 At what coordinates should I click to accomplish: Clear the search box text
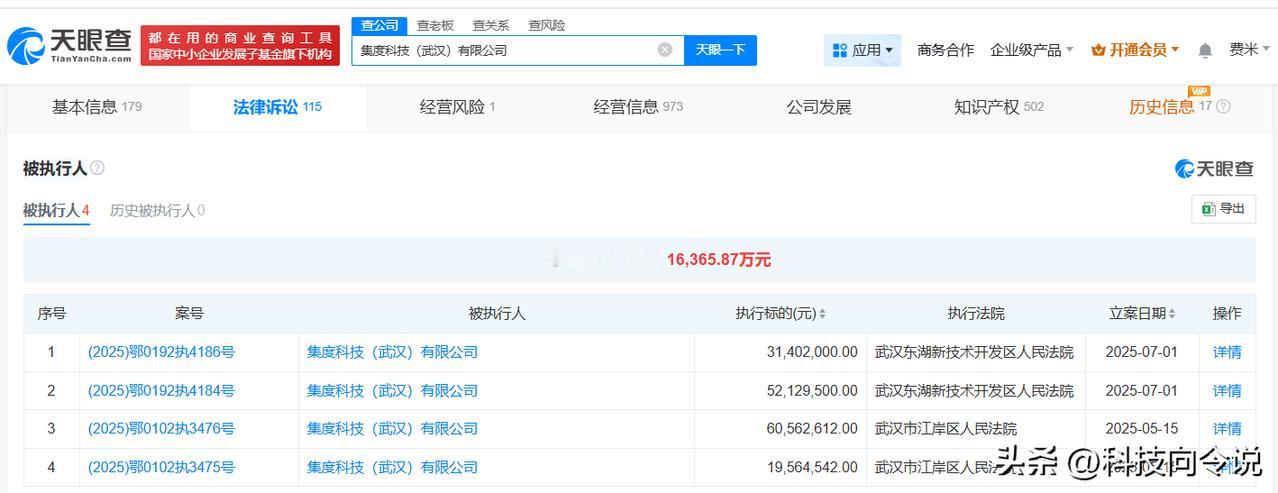pyautogui.click(x=665, y=50)
